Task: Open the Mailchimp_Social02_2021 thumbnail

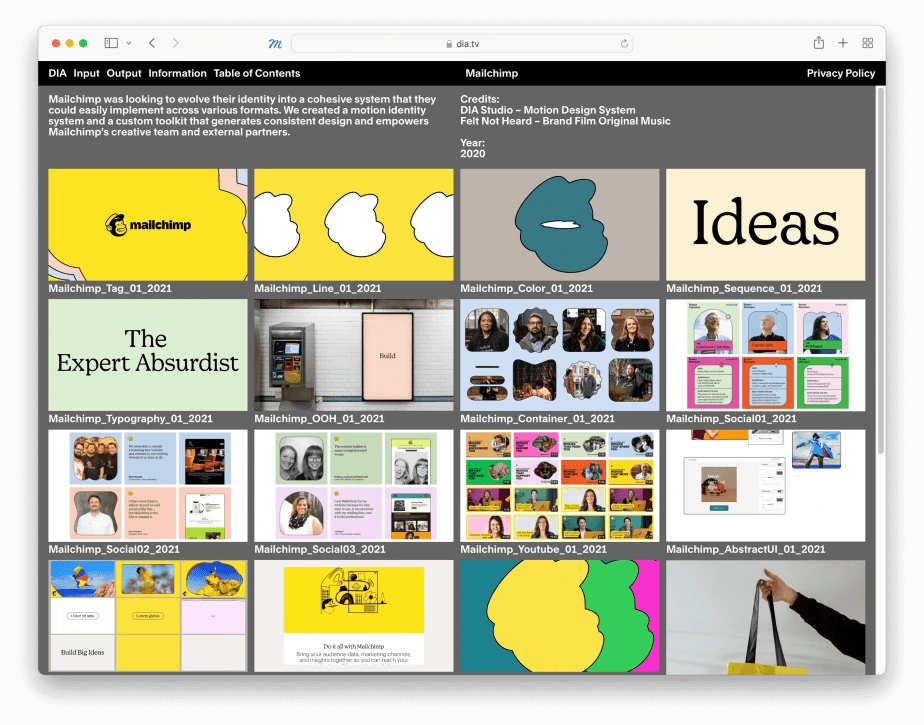Action: [148, 485]
